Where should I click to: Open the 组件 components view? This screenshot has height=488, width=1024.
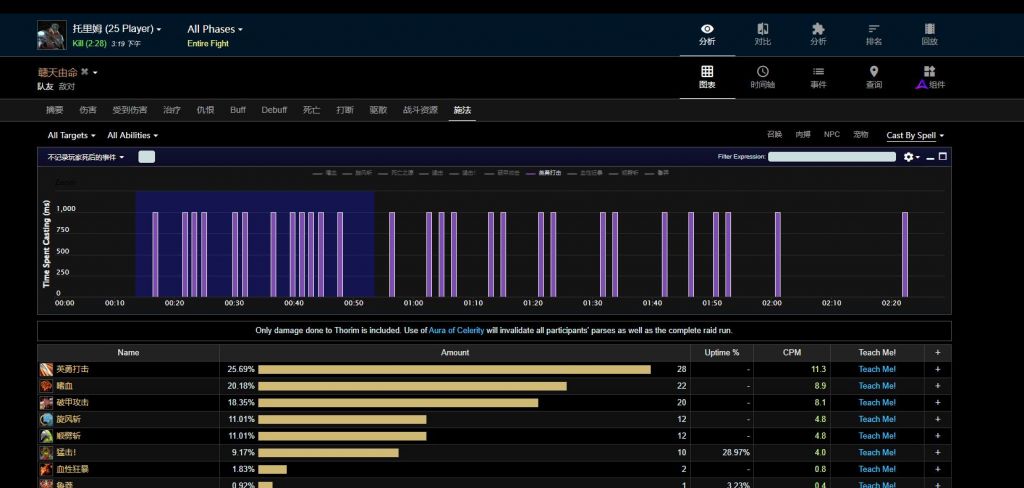coord(929,77)
